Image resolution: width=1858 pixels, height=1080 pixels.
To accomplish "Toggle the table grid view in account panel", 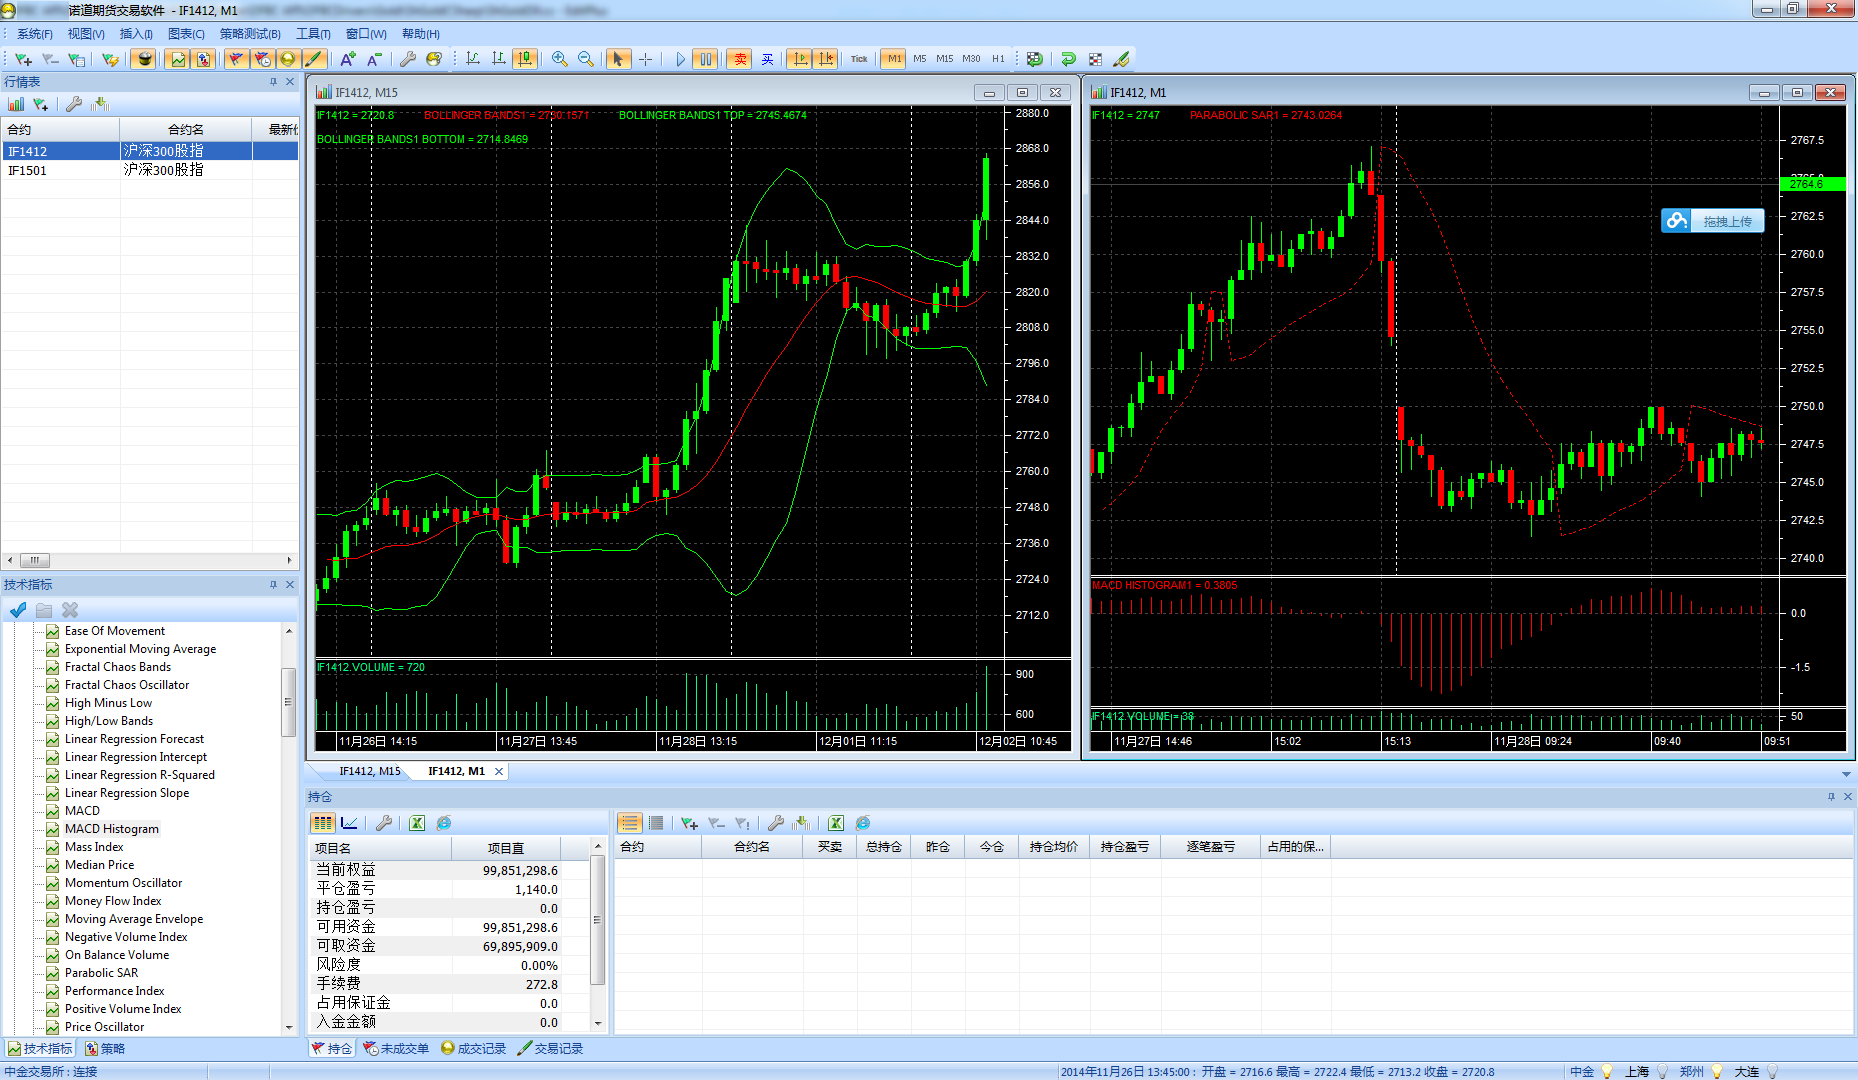I will click(x=323, y=823).
